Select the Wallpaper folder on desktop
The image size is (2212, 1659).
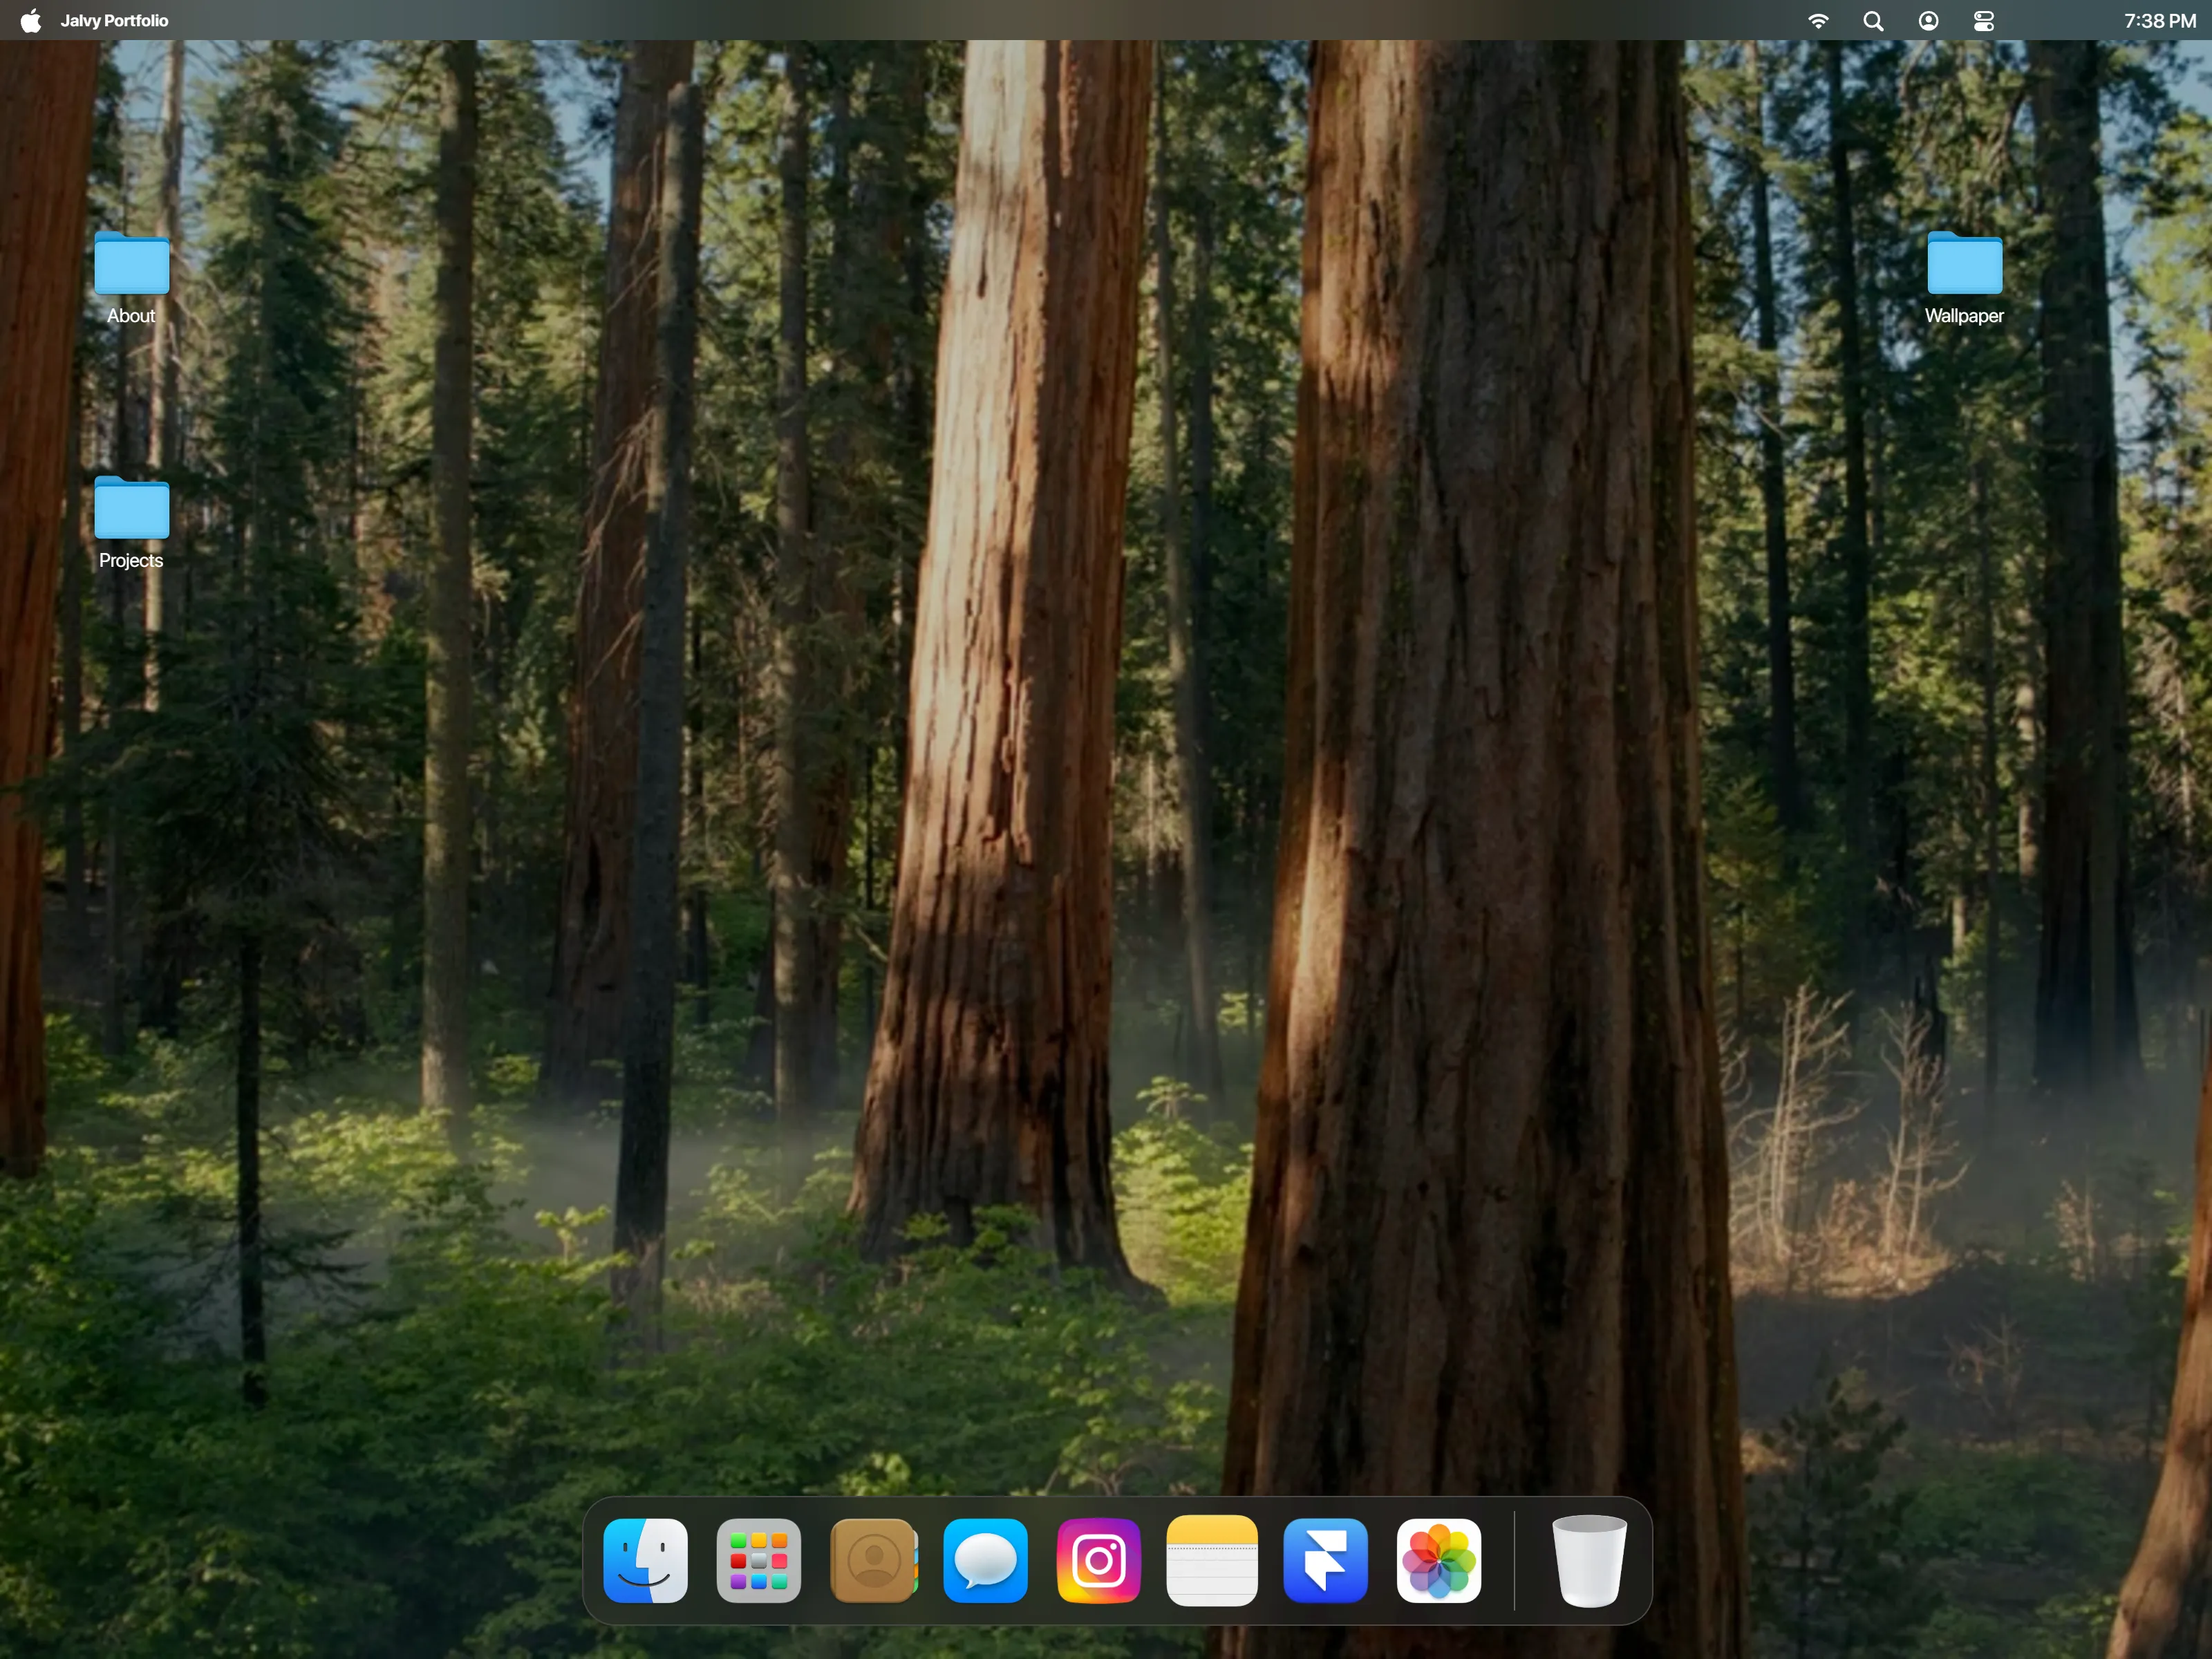click(1964, 278)
